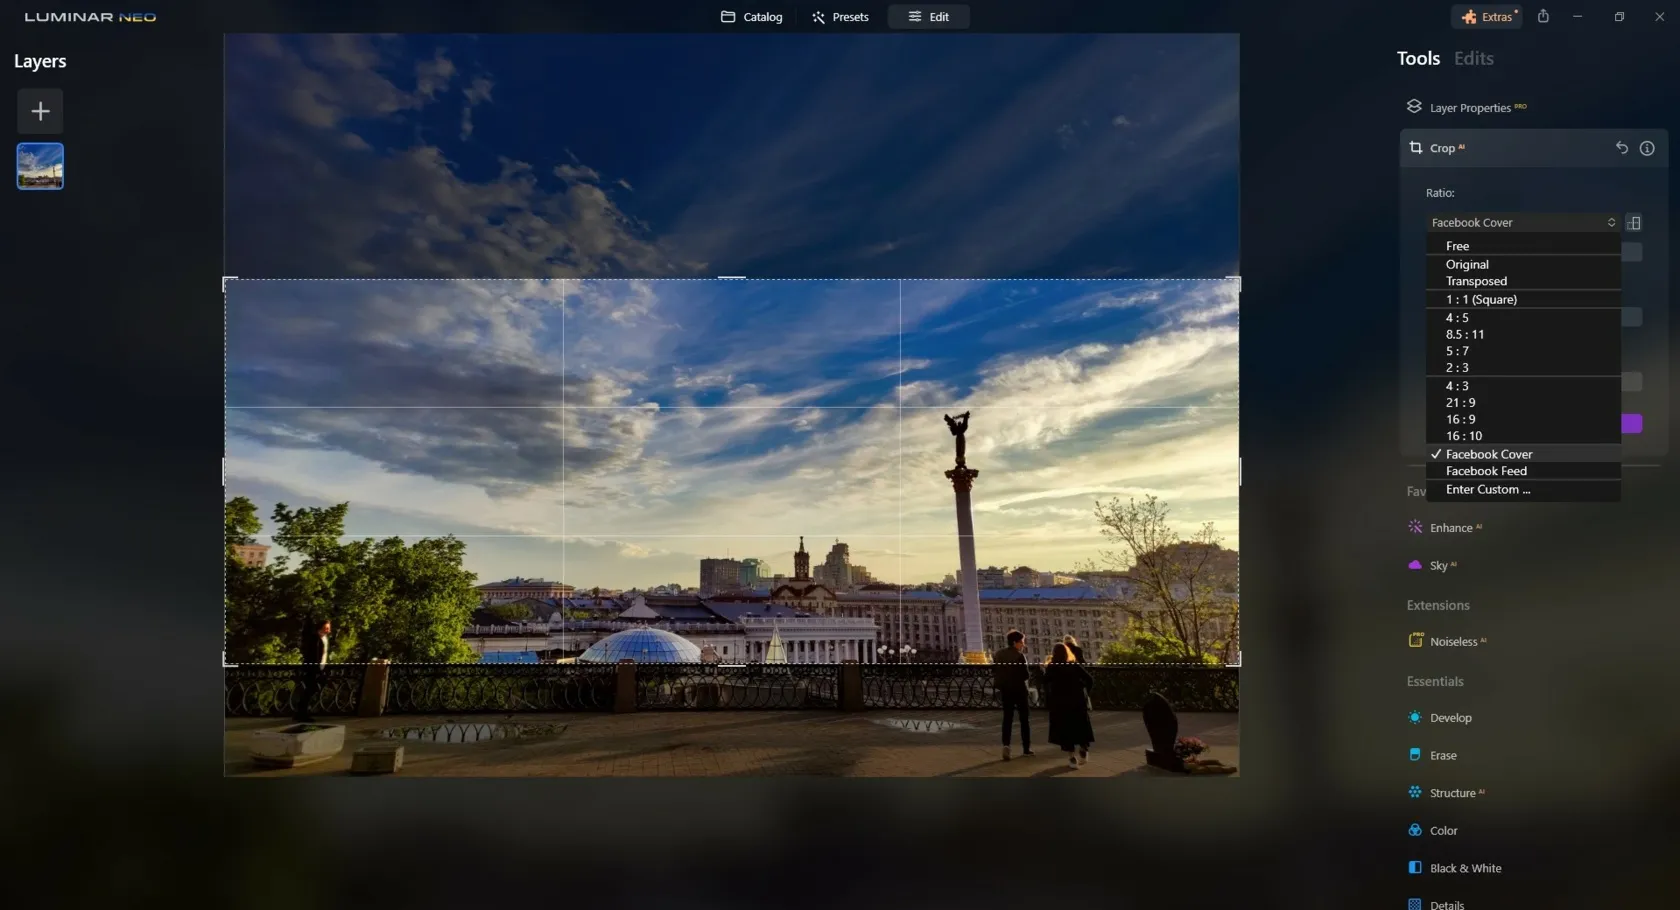Choose the 16:9 aspect ratio
1680x910 pixels.
(x=1460, y=419)
